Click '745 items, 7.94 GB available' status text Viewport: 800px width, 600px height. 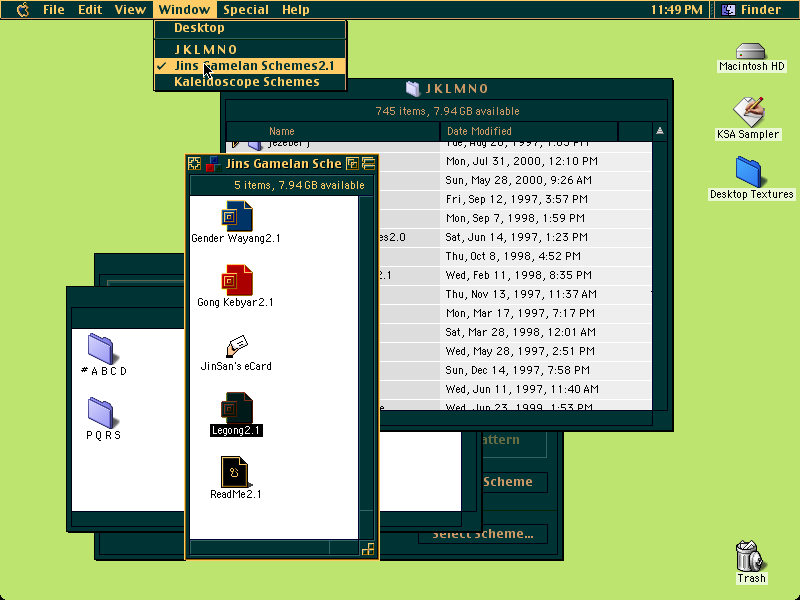coord(447,111)
